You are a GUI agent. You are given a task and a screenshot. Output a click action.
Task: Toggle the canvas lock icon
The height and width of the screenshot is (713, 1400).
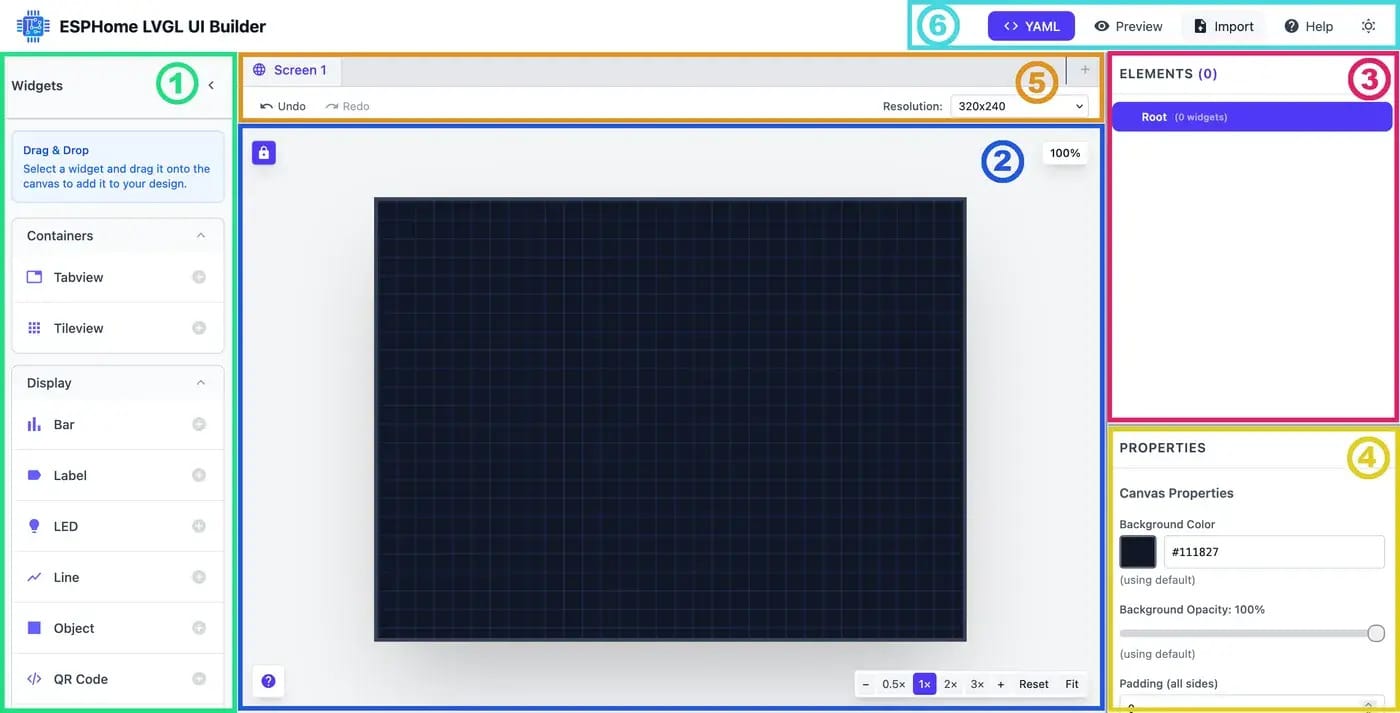coord(264,152)
